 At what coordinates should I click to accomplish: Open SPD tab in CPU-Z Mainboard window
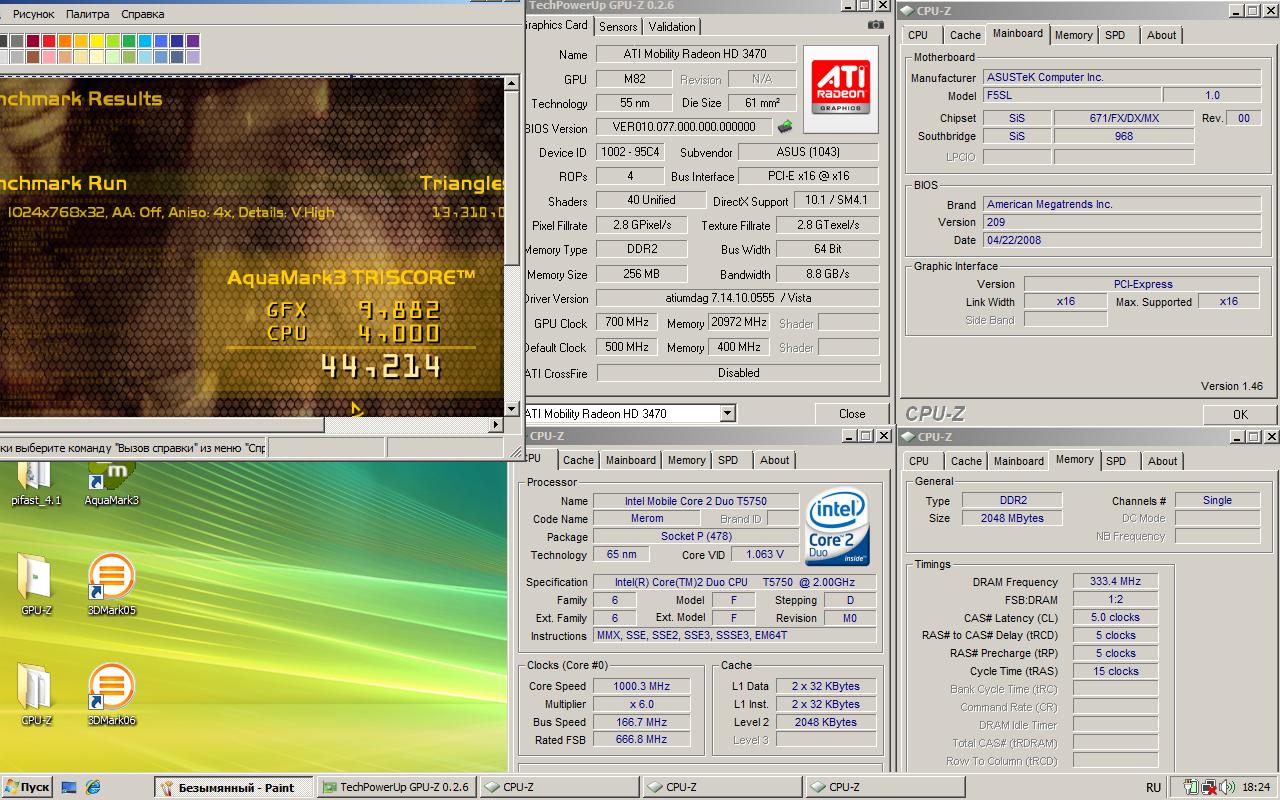(x=1115, y=35)
